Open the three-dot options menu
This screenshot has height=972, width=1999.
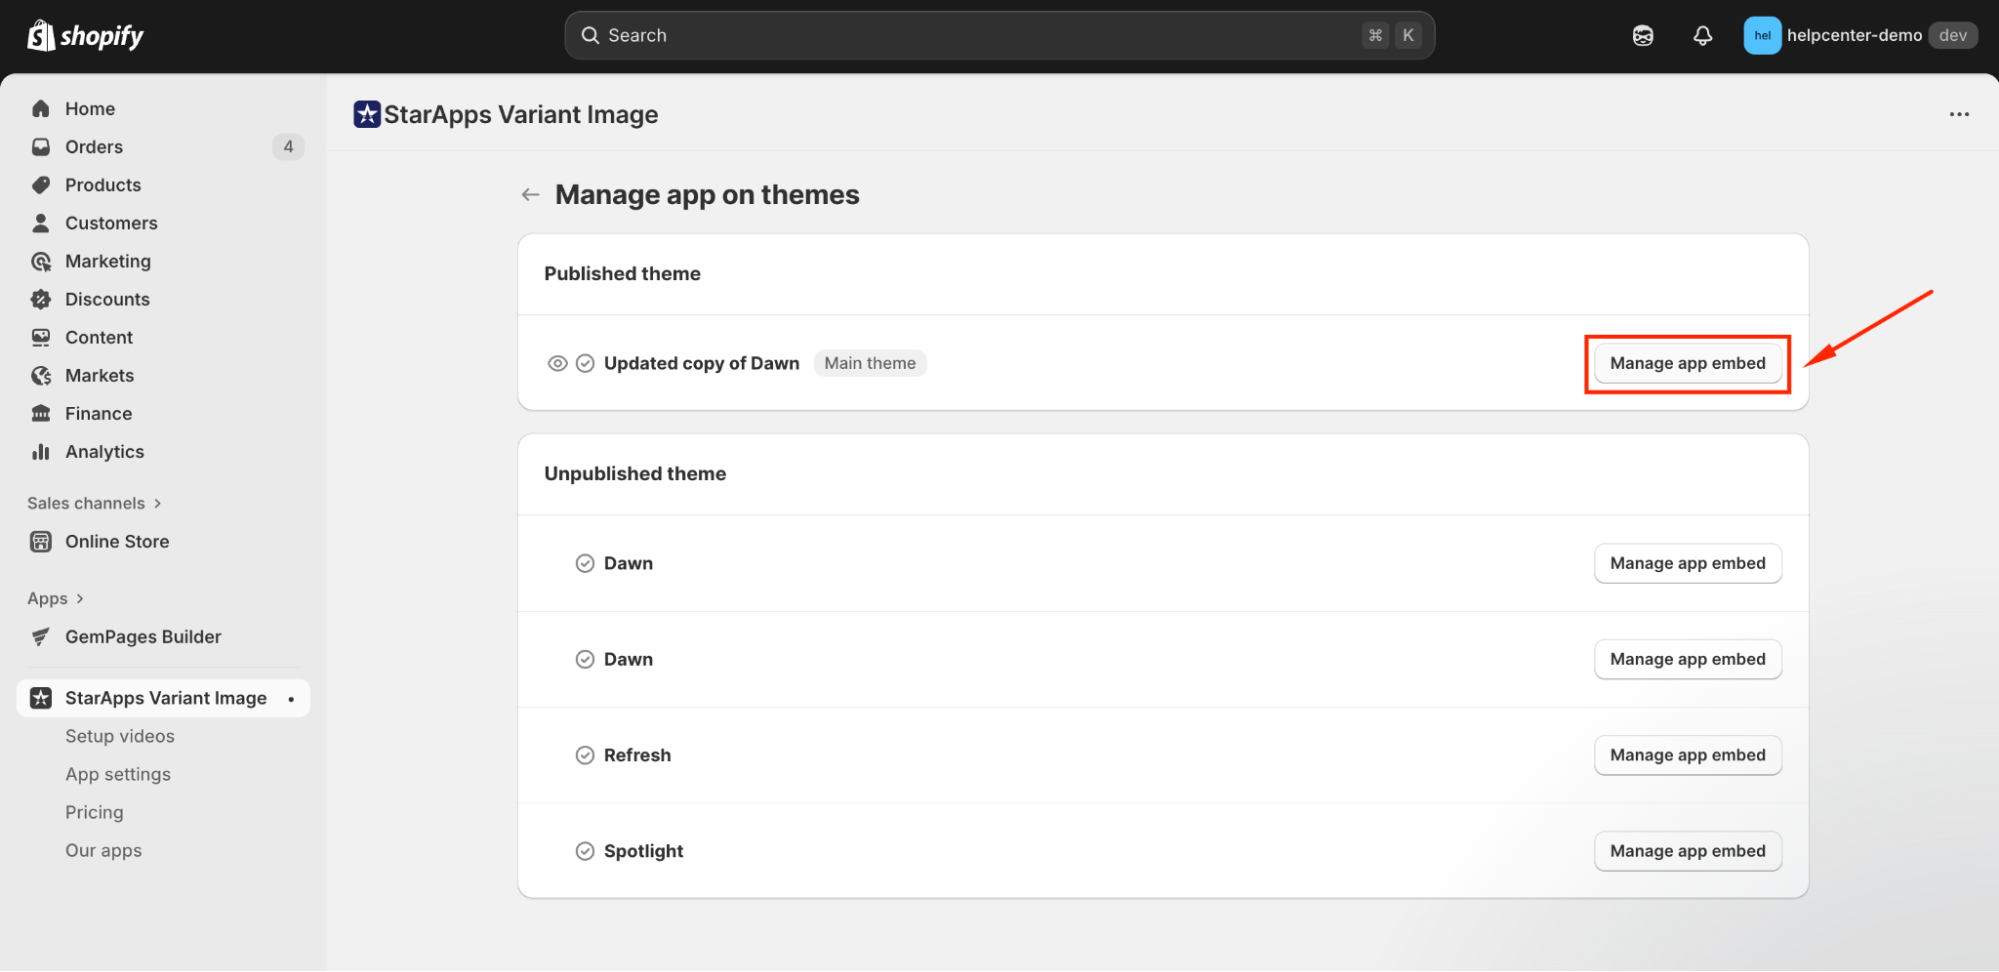point(1958,114)
